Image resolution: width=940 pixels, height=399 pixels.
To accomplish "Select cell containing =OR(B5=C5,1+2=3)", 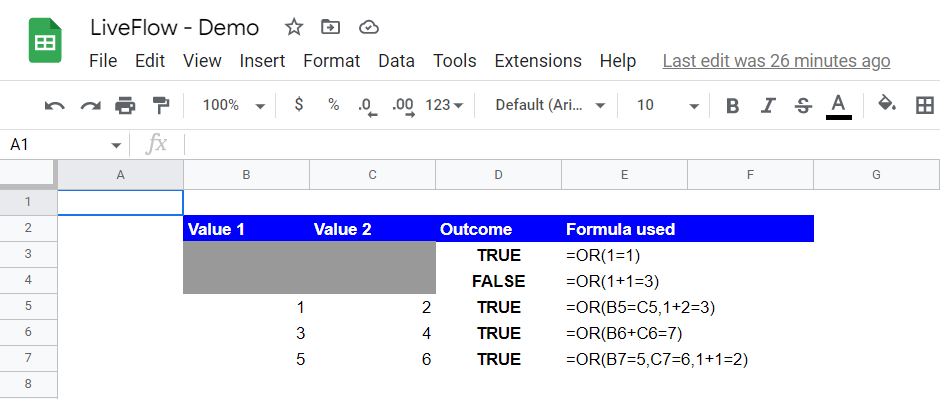I will pos(624,307).
